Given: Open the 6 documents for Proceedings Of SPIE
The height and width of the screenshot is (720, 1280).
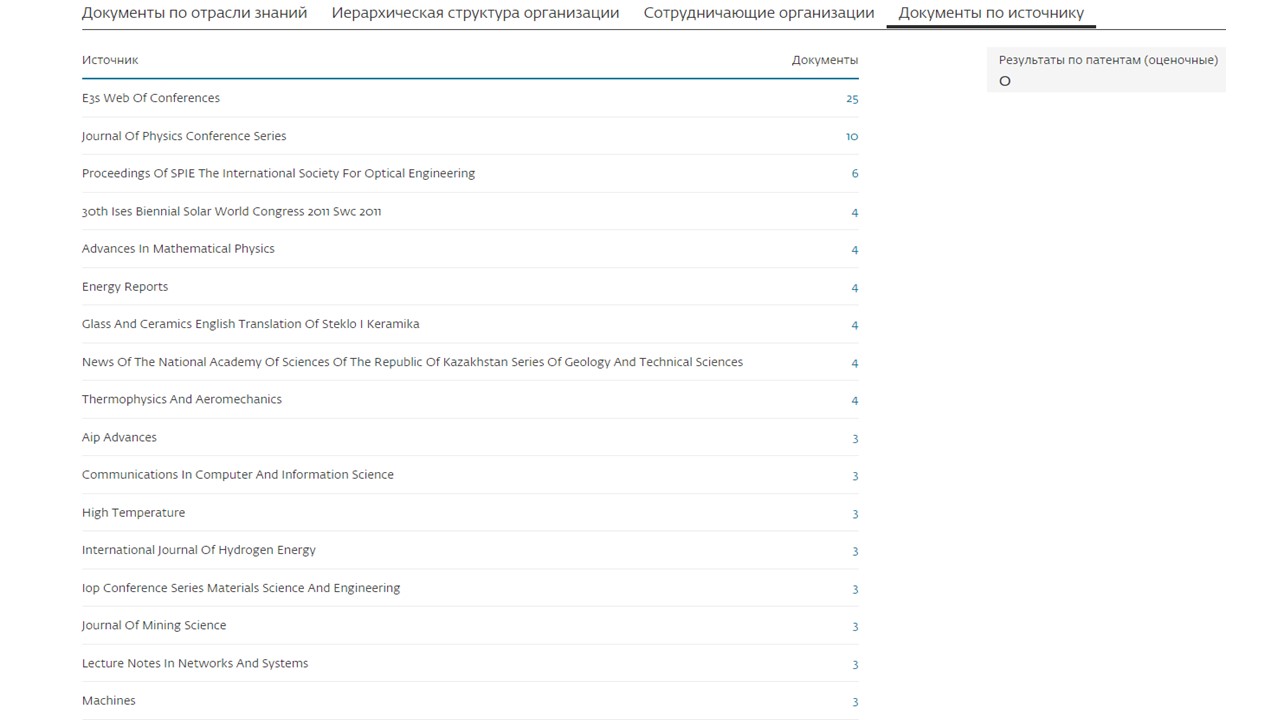Looking at the screenshot, I should point(854,174).
